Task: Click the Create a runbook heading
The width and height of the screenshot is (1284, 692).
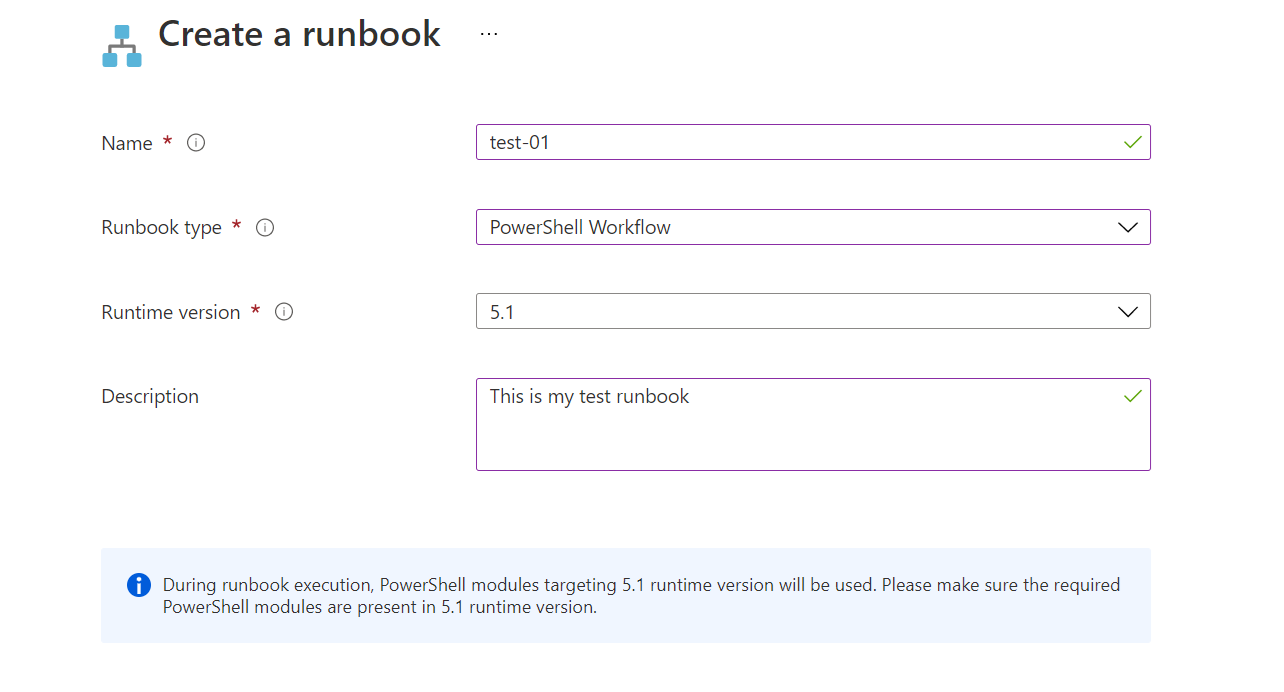Action: point(298,35)
